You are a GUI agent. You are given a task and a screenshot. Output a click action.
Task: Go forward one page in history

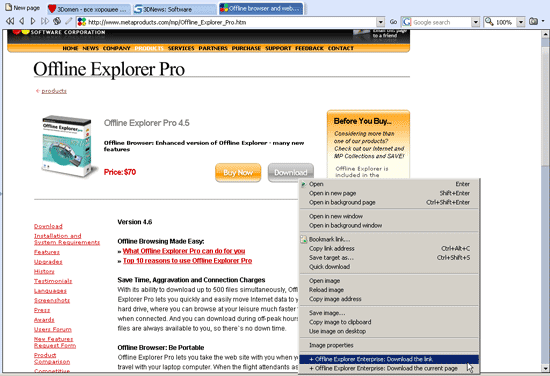[x=33, y=22]
